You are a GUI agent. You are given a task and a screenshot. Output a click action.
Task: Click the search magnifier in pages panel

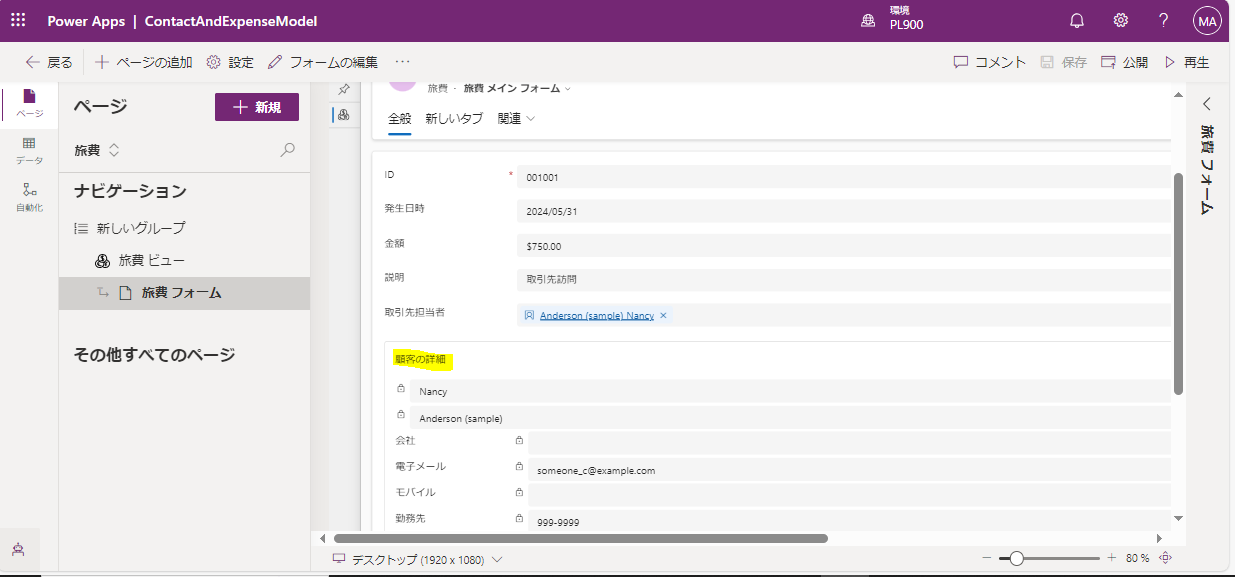pos(288,150)
